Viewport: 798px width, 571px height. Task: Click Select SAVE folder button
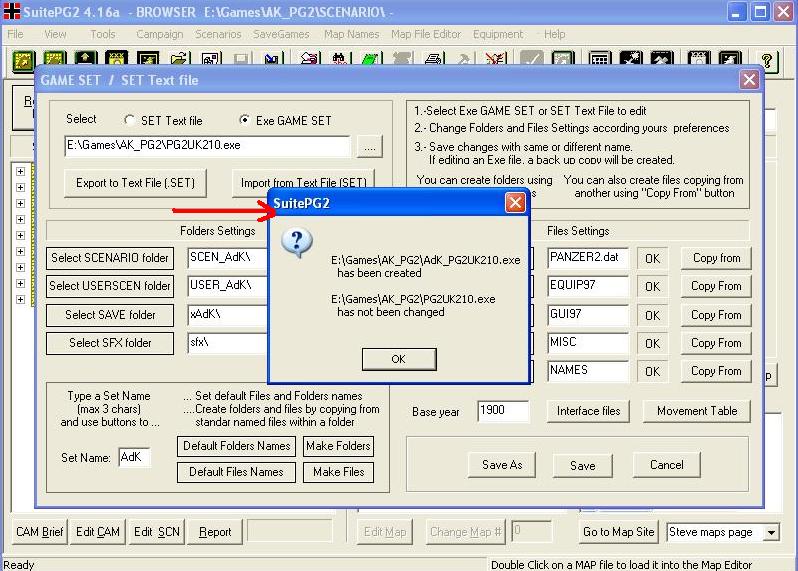point(110,315)
